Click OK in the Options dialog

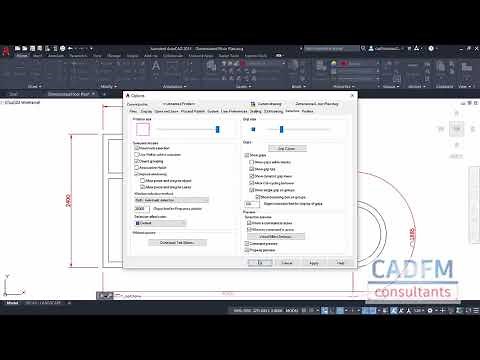[x=260, y=263]
